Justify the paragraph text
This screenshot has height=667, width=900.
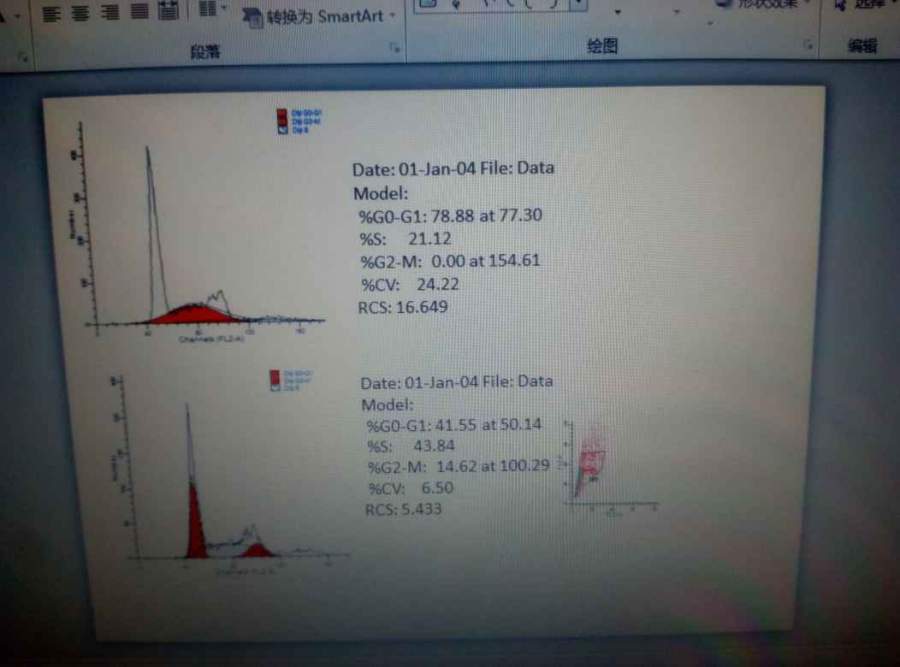pos(139,10)
